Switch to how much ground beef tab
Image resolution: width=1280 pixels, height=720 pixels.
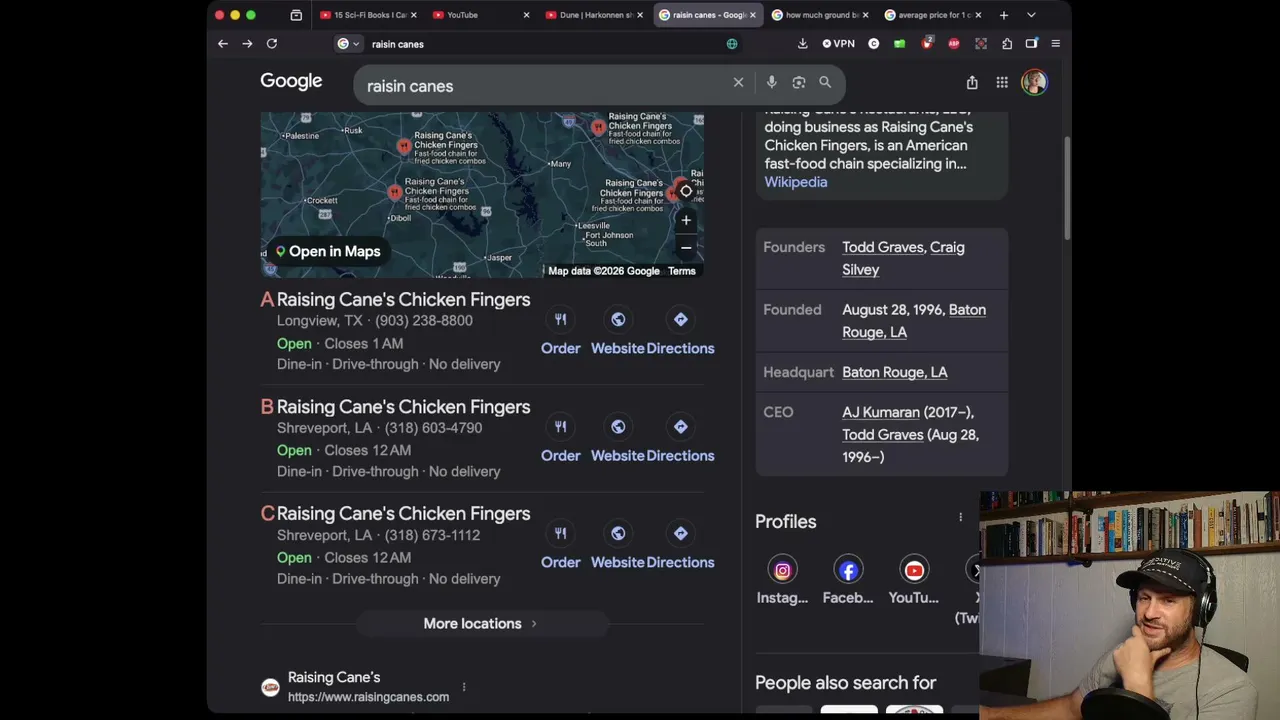(820, 15)
